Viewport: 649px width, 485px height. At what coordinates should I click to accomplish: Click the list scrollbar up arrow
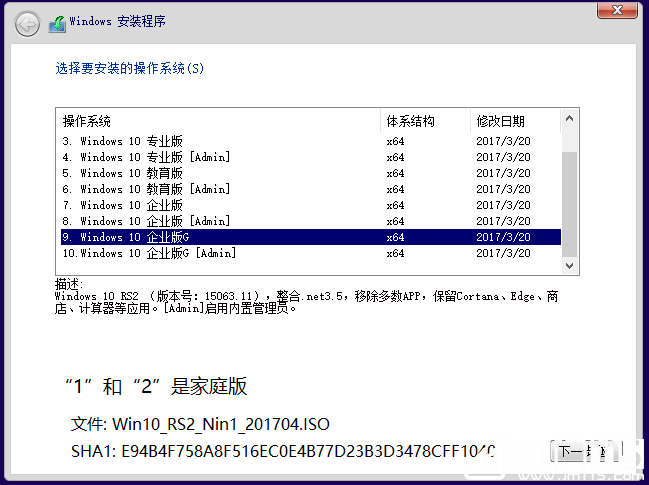[x=570, y=118]
